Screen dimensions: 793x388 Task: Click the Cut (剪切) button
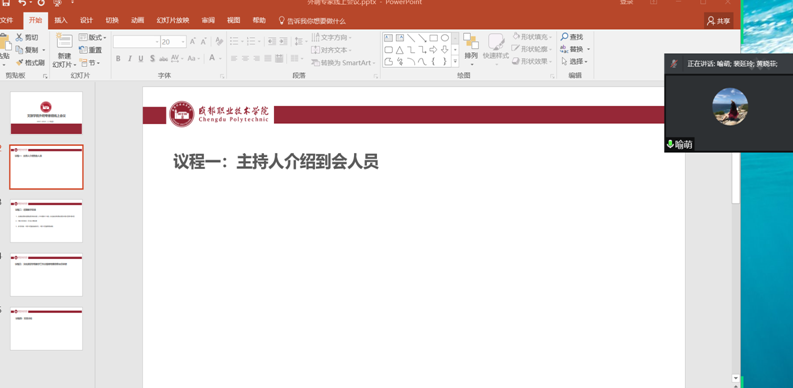[x=26, y=37]
